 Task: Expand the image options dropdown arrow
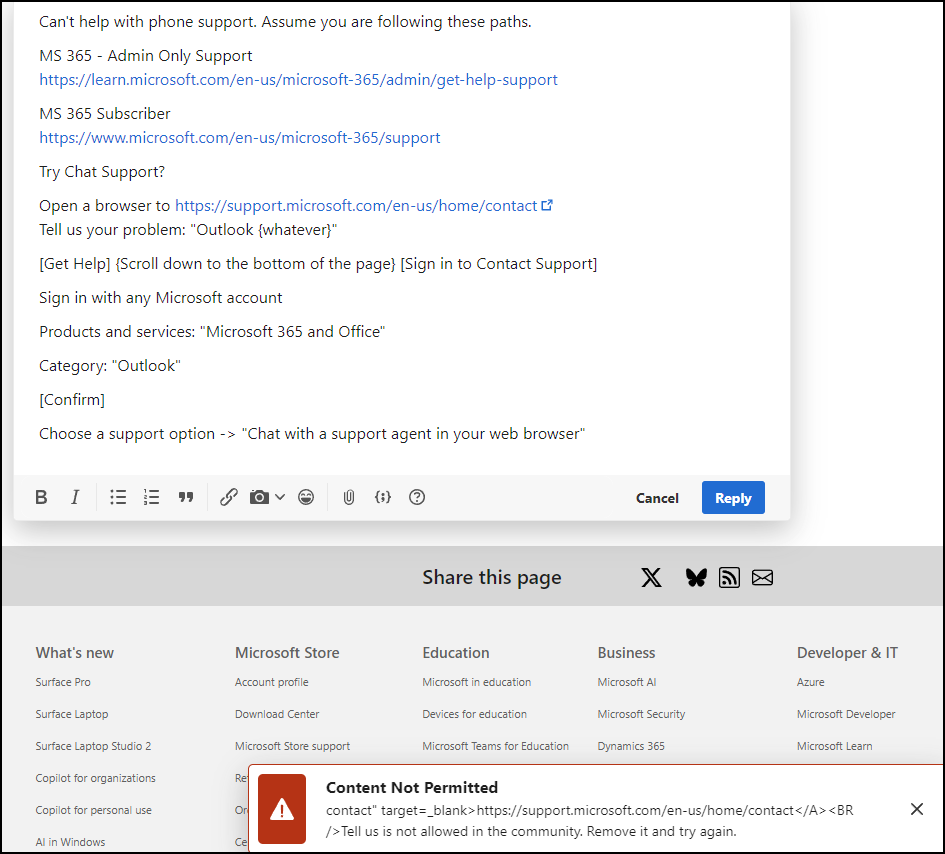tap(280, 498)
